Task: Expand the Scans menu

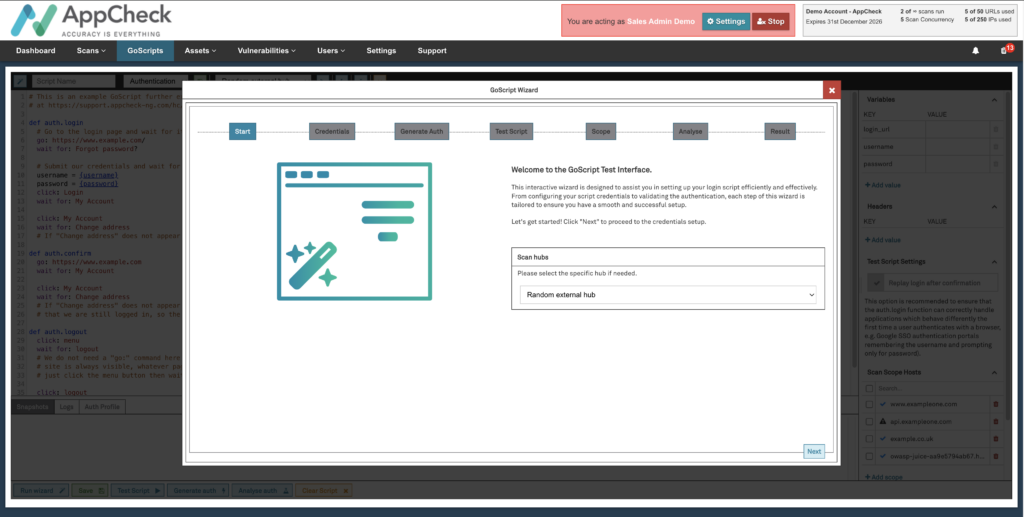Action: 91,51
